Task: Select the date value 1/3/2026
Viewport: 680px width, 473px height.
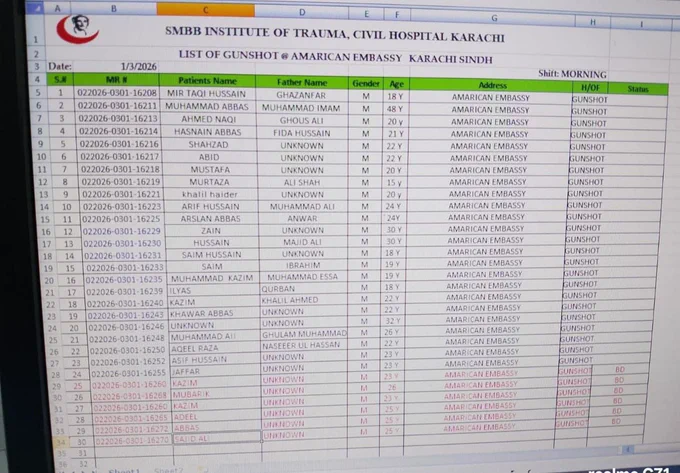Action: [x=139, y=66]
